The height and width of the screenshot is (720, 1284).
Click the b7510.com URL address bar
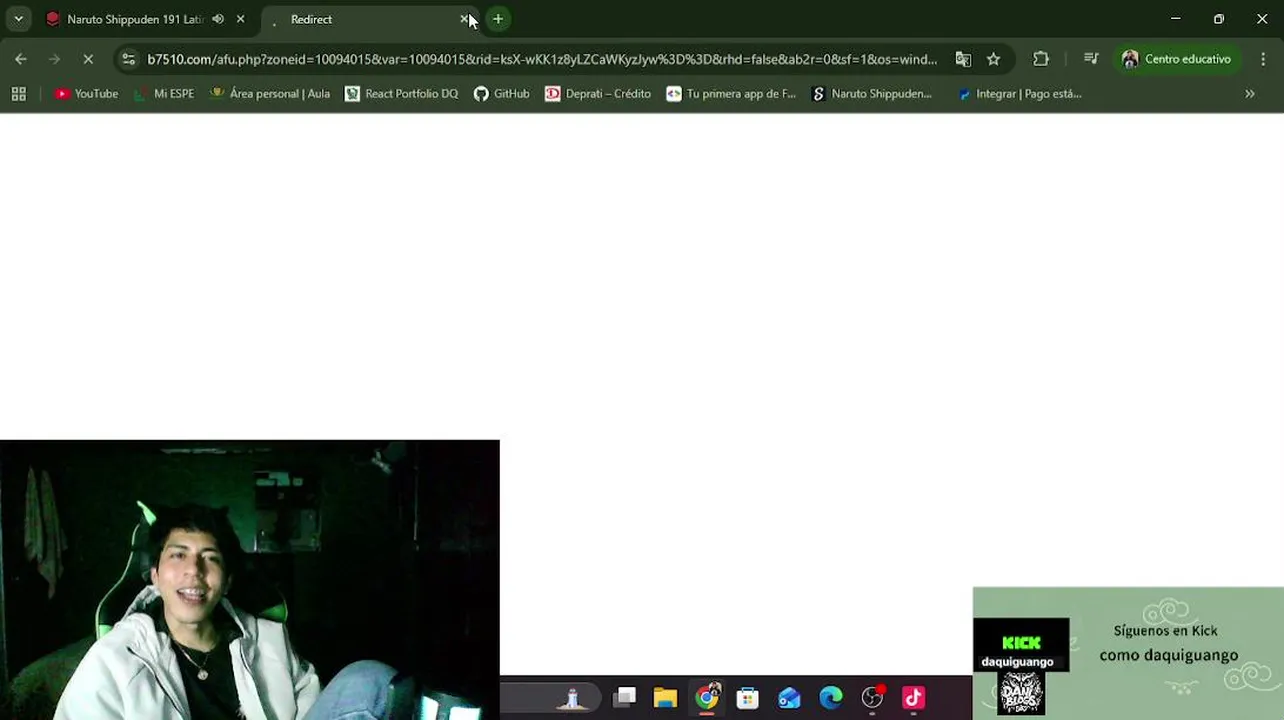[542, 59]
